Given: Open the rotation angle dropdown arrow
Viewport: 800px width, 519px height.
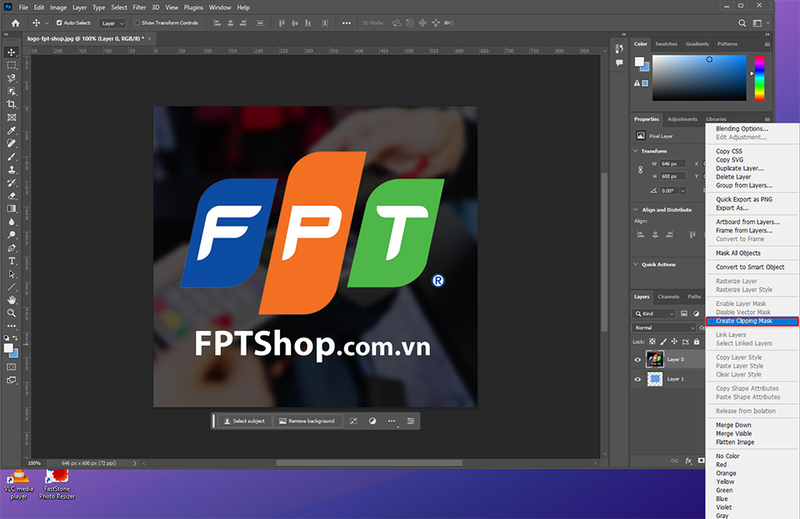Looking at the screenshot, I should [683, 191].
